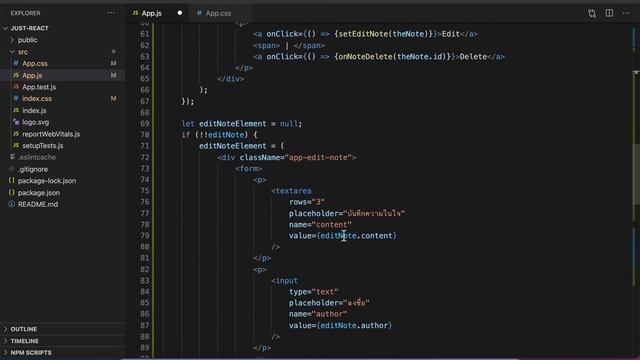Click the unsaved dot on App.js tab
The width and height of the screenshot is (640, 360).
pyautogui.click(x=180, y=13)
